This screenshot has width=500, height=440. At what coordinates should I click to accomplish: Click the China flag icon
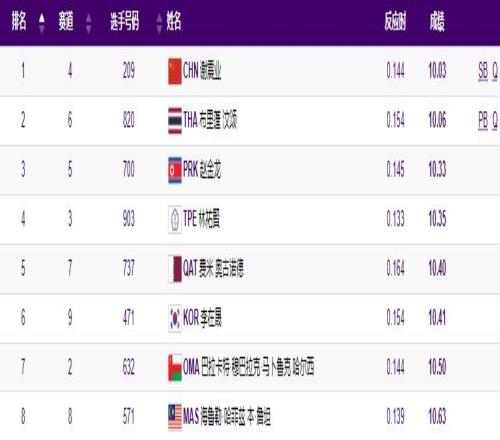(175, 71)
